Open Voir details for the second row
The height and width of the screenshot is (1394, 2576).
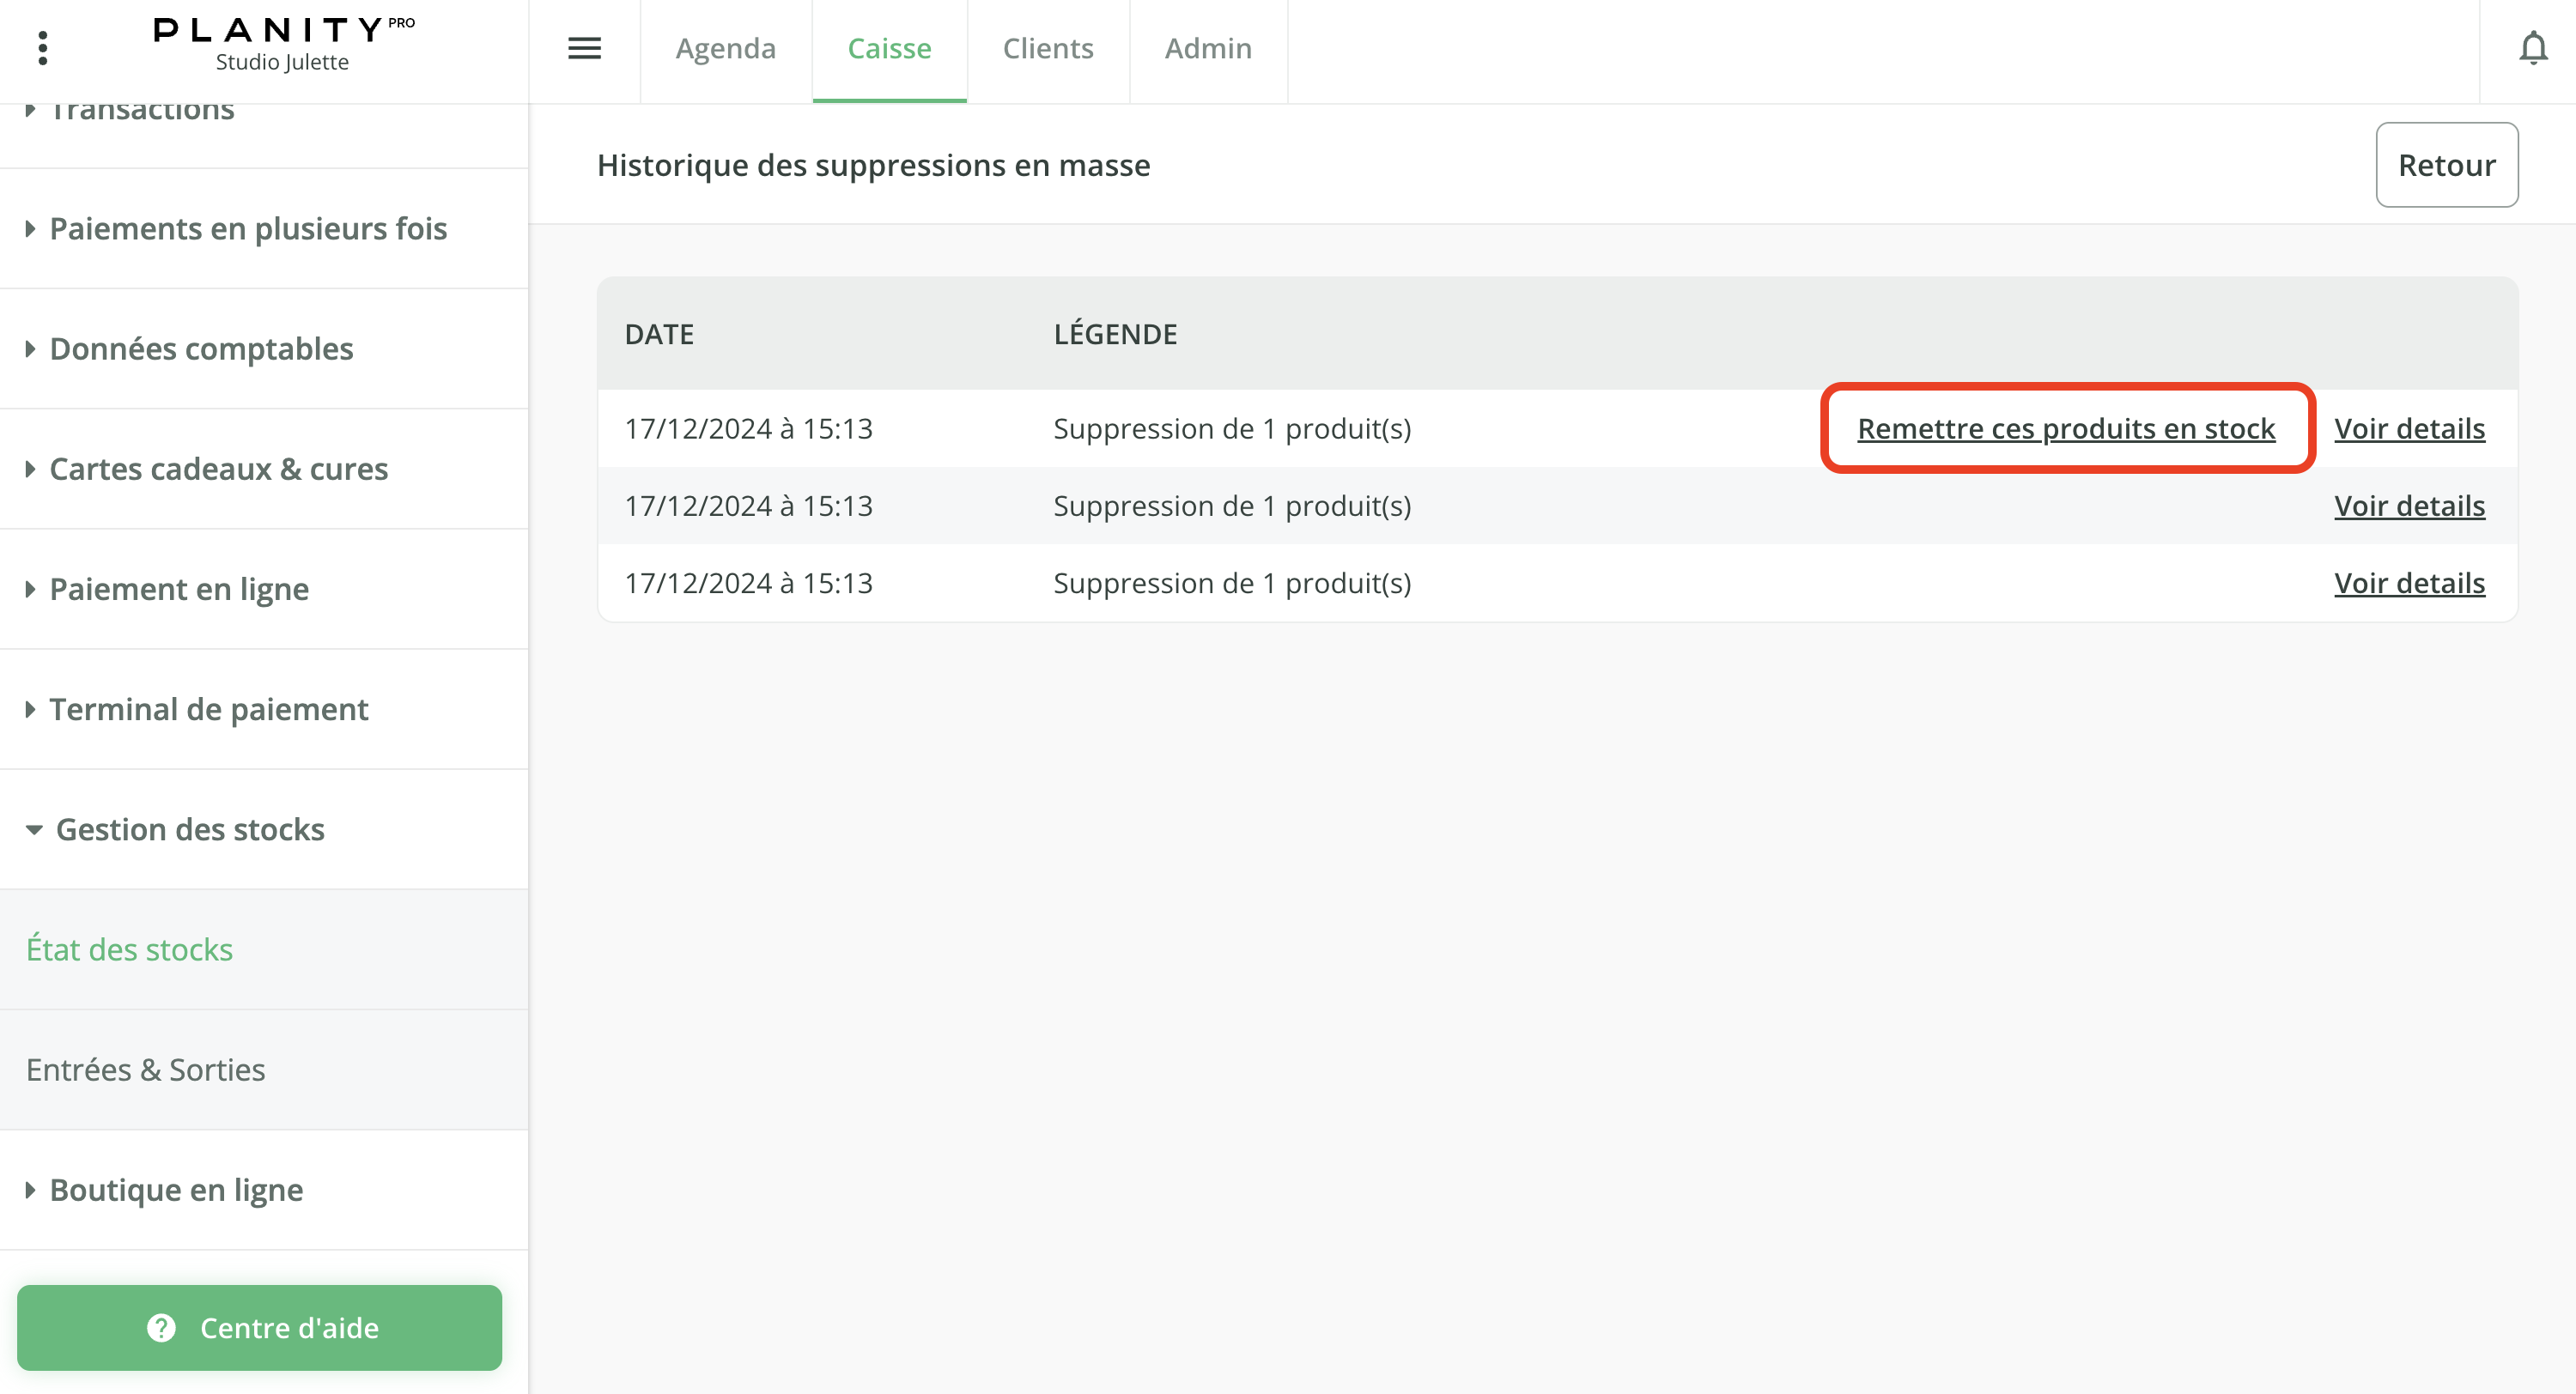(2409, 506)
